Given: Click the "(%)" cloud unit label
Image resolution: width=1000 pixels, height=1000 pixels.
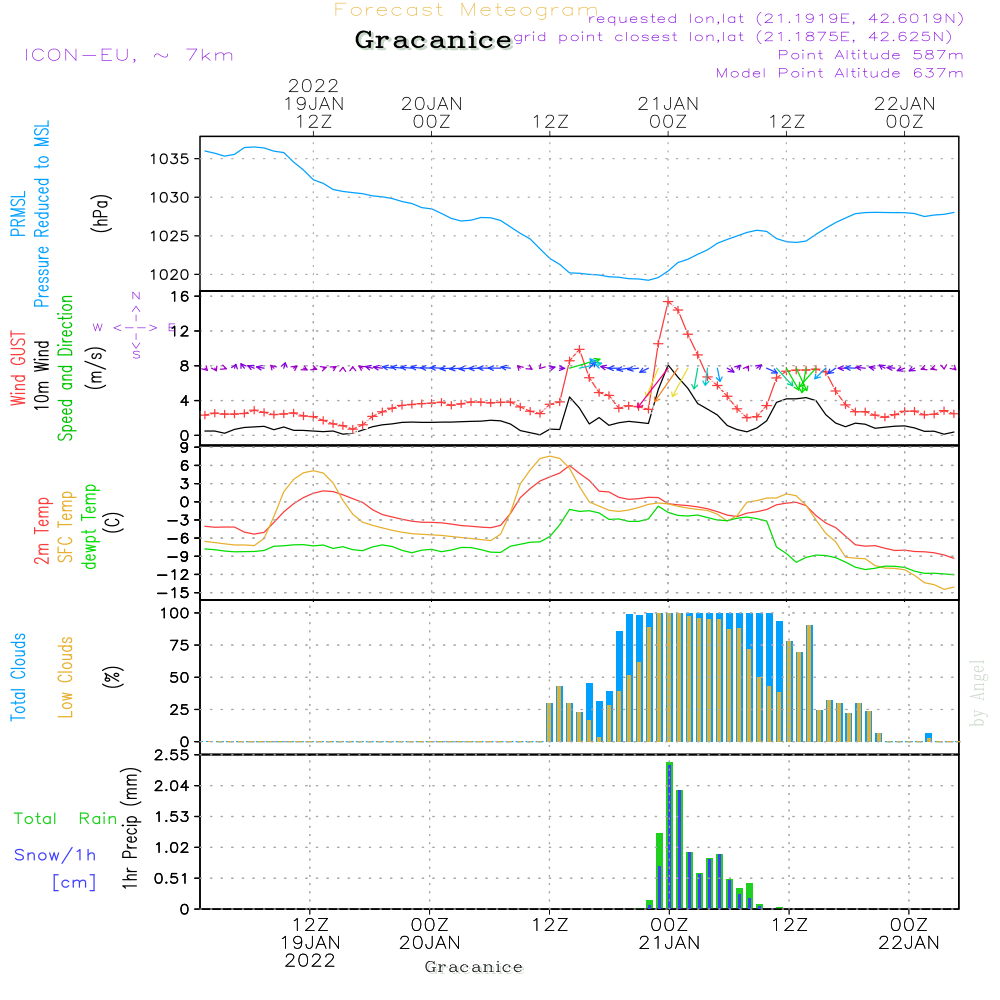Looking at the screenshot, I should tap(113, 677).
